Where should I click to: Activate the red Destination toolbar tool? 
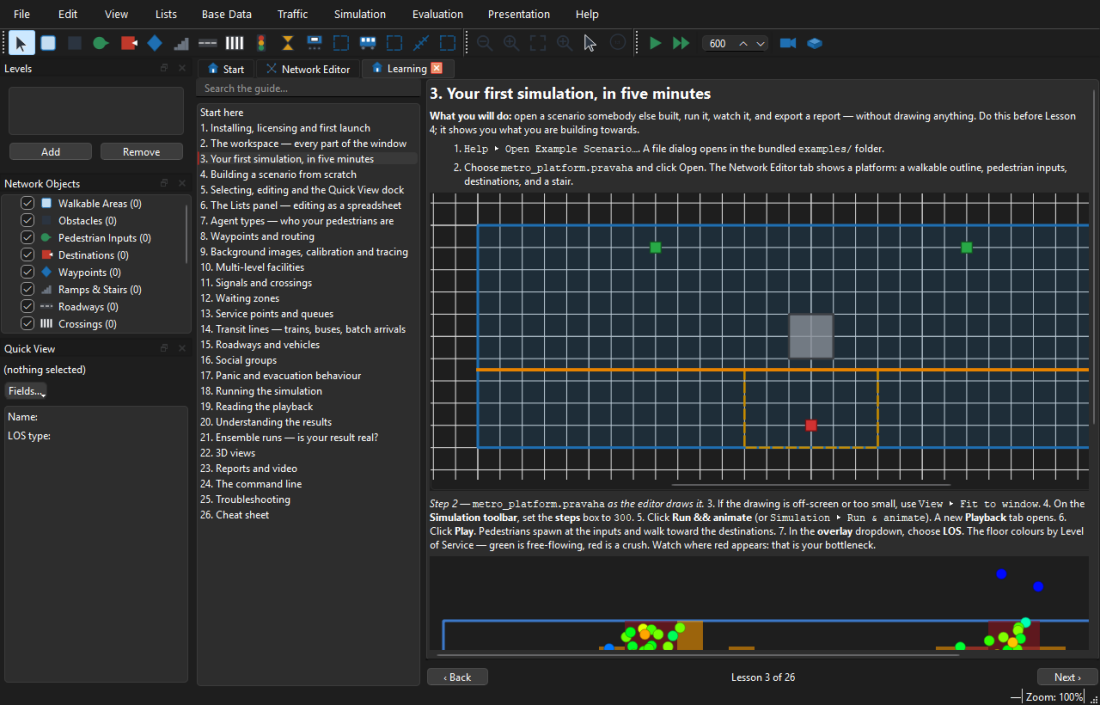pos(128,43)
